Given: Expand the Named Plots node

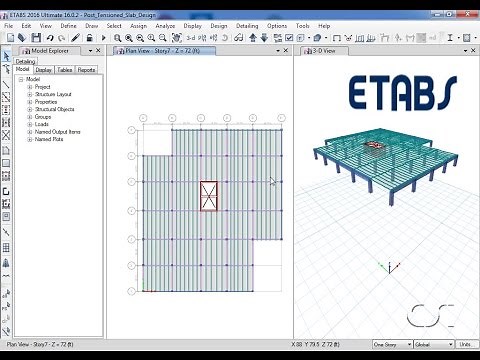Looking at the screenshot, I should tap(30, 139).
